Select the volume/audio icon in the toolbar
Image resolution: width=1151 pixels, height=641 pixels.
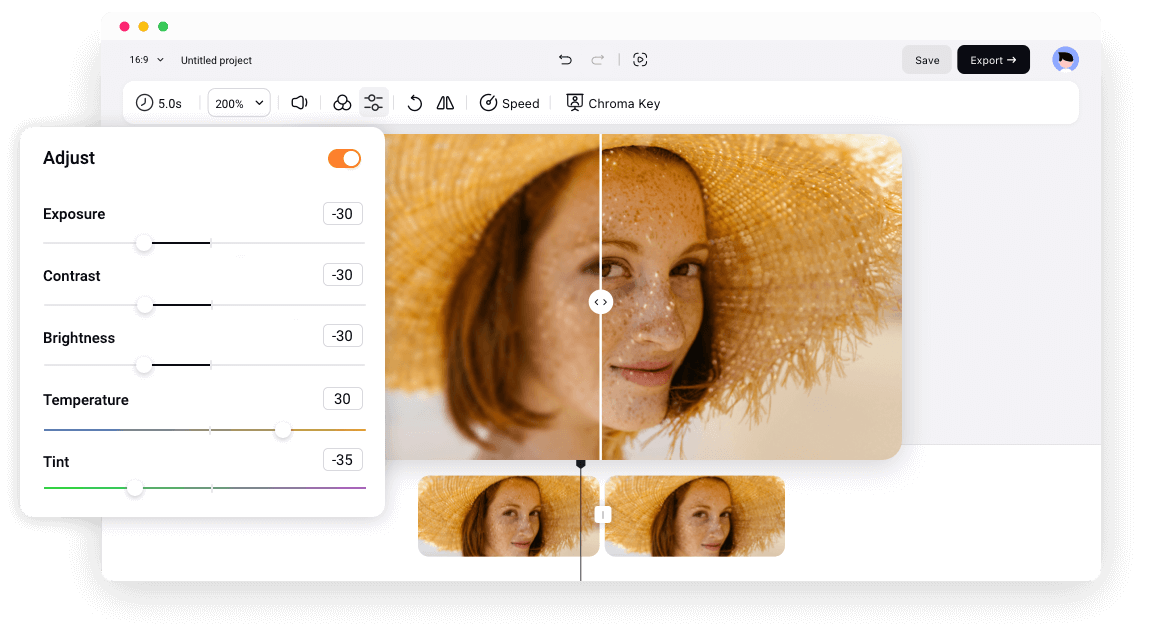[x=298, y=102]
